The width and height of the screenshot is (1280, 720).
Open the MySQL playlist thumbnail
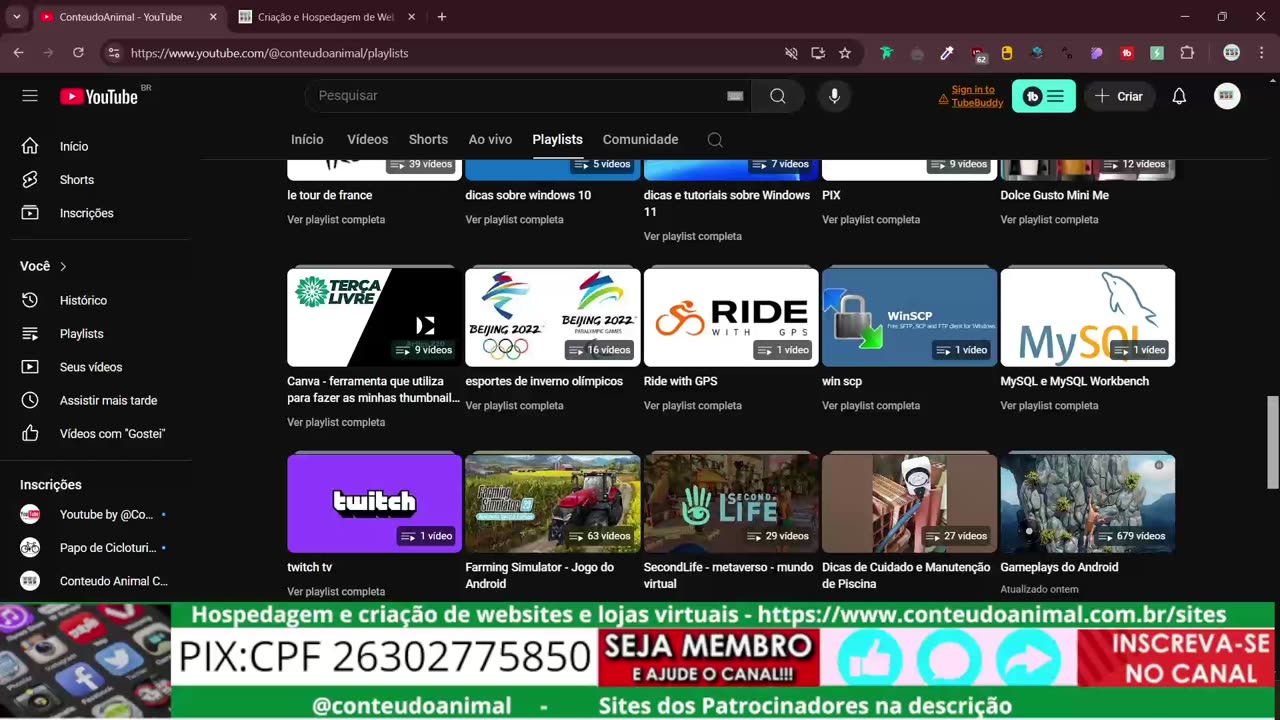pos(1088,317)
